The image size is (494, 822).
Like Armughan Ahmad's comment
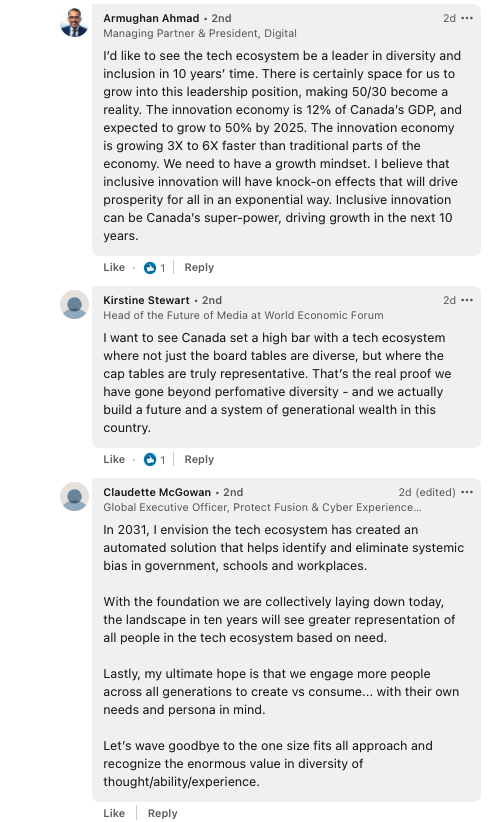click(114, 267)
